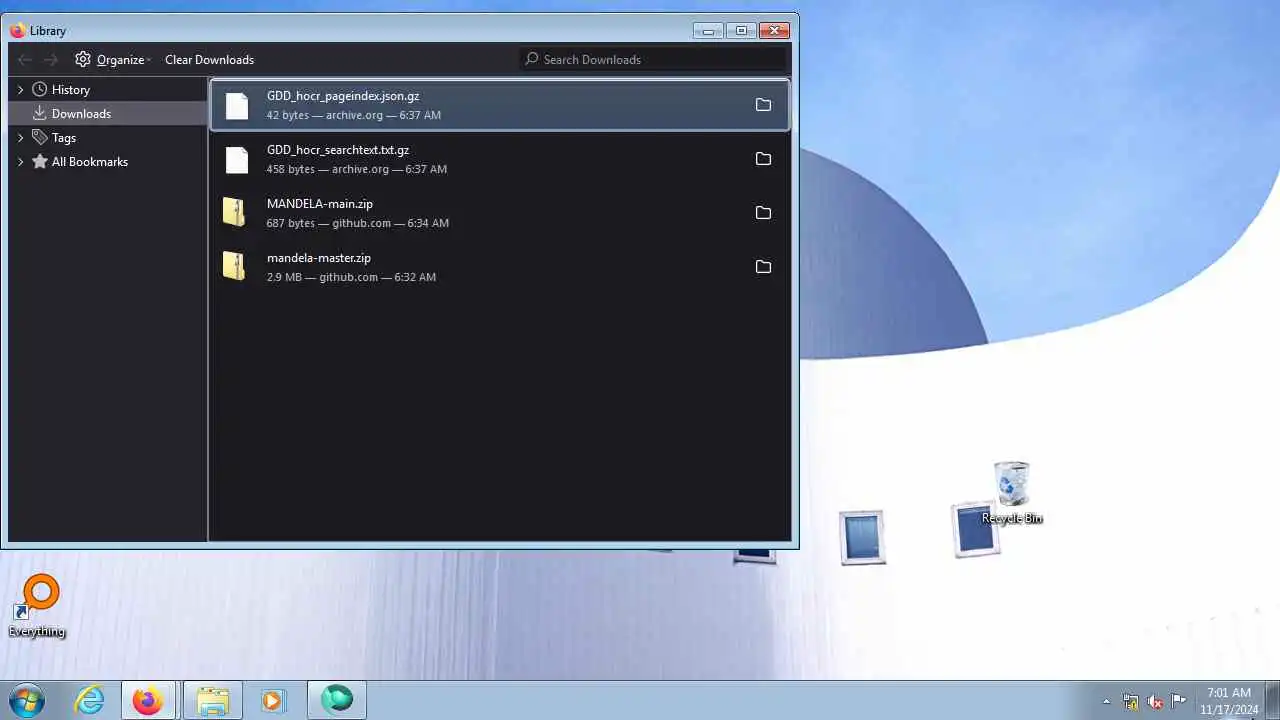Click the search magnifier icon
Image resolution: width=1280 pixels, height=720 pixels.
point(532,59)
